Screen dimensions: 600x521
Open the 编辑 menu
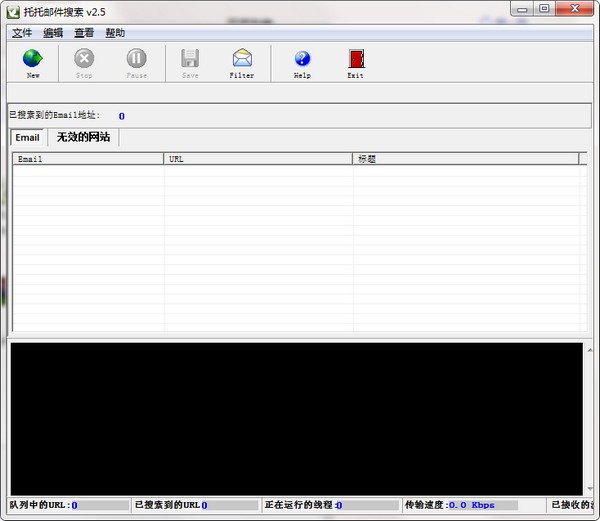[53, 33]
